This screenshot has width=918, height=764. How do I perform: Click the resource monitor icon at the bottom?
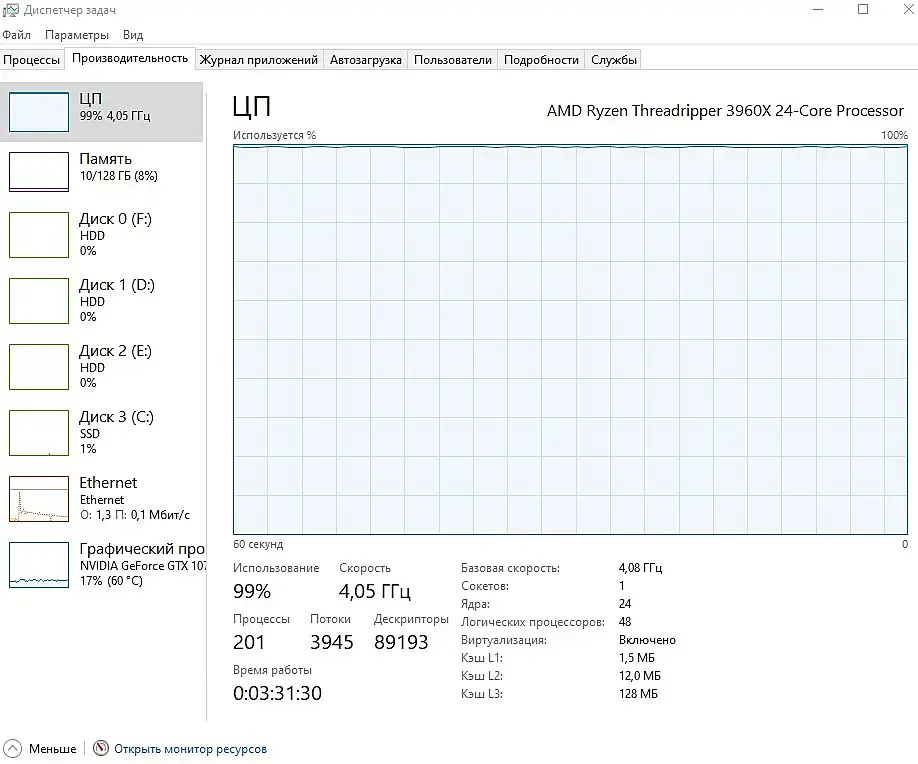coord(101,748)
